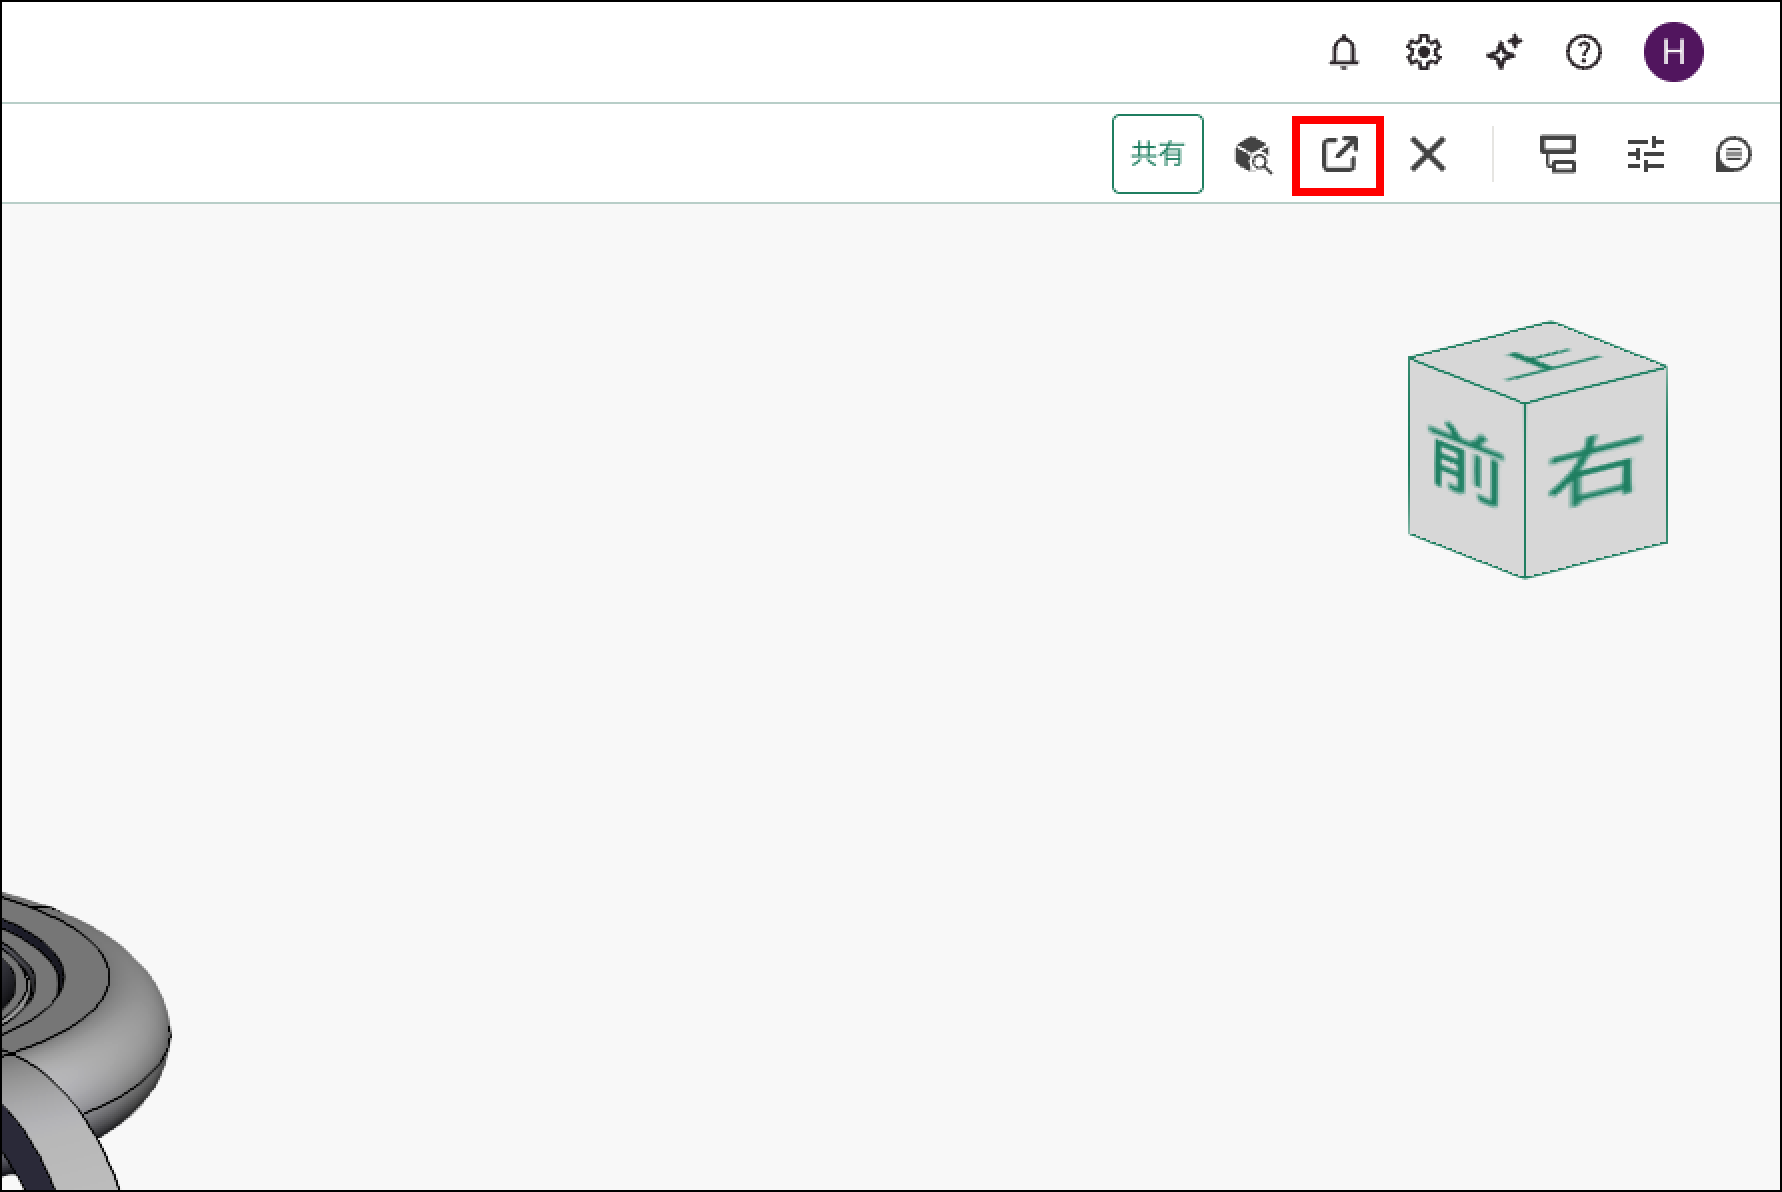Toggle the comments speech bubble panel

click(x=1733, y=155)
